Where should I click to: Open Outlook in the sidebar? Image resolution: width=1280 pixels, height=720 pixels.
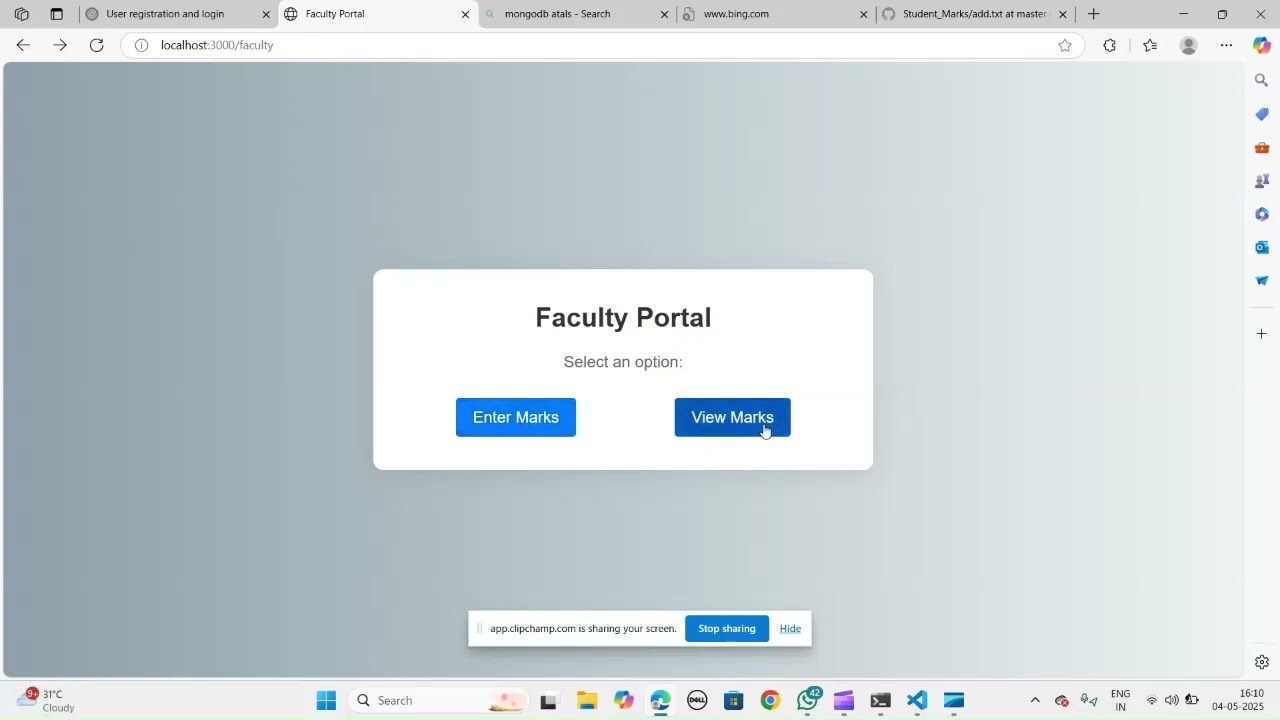click(x=1262, y=247)
